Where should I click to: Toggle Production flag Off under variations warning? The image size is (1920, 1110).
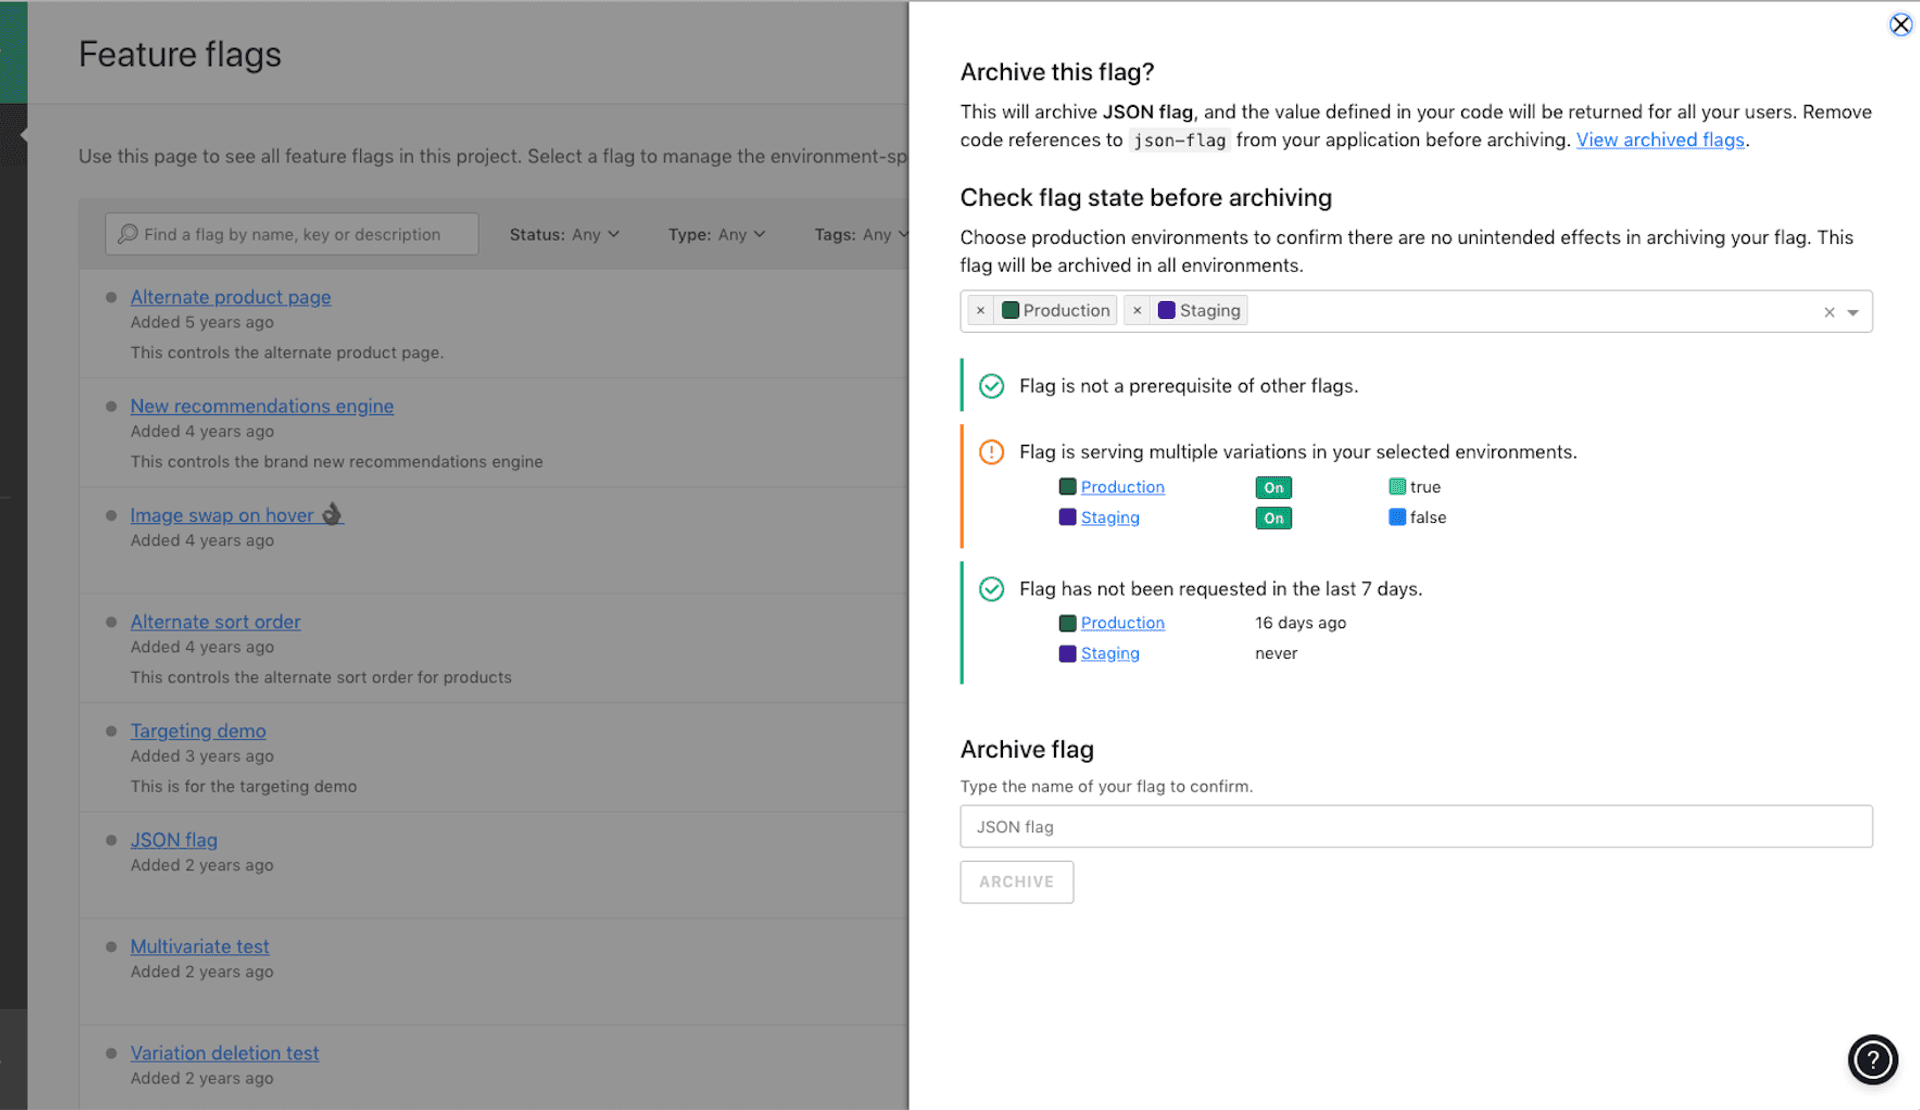click(x=1272, y=487)
